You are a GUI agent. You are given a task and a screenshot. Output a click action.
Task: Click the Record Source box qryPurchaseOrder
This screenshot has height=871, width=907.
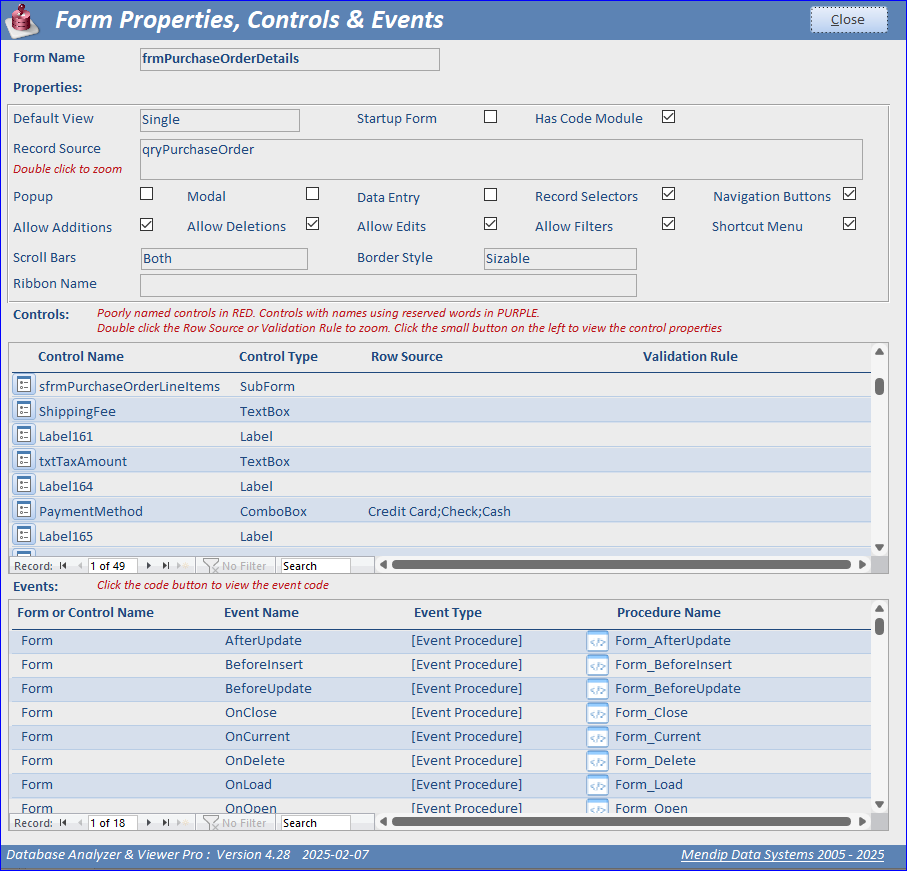pos(501,159)
